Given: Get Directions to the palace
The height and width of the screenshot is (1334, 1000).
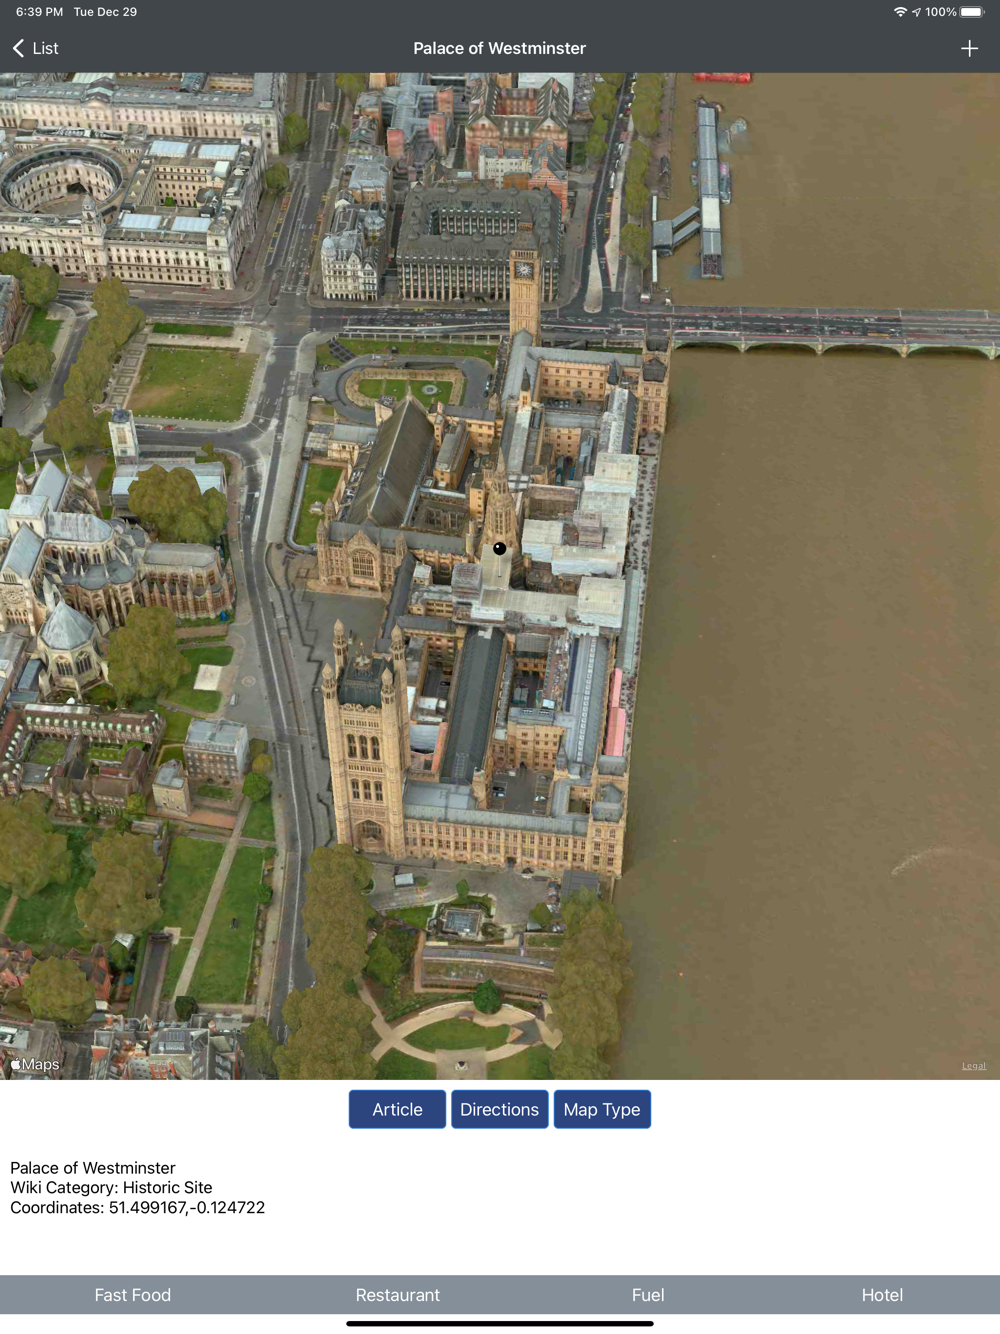Looking at the screenshot, I should click(499, 1109).
